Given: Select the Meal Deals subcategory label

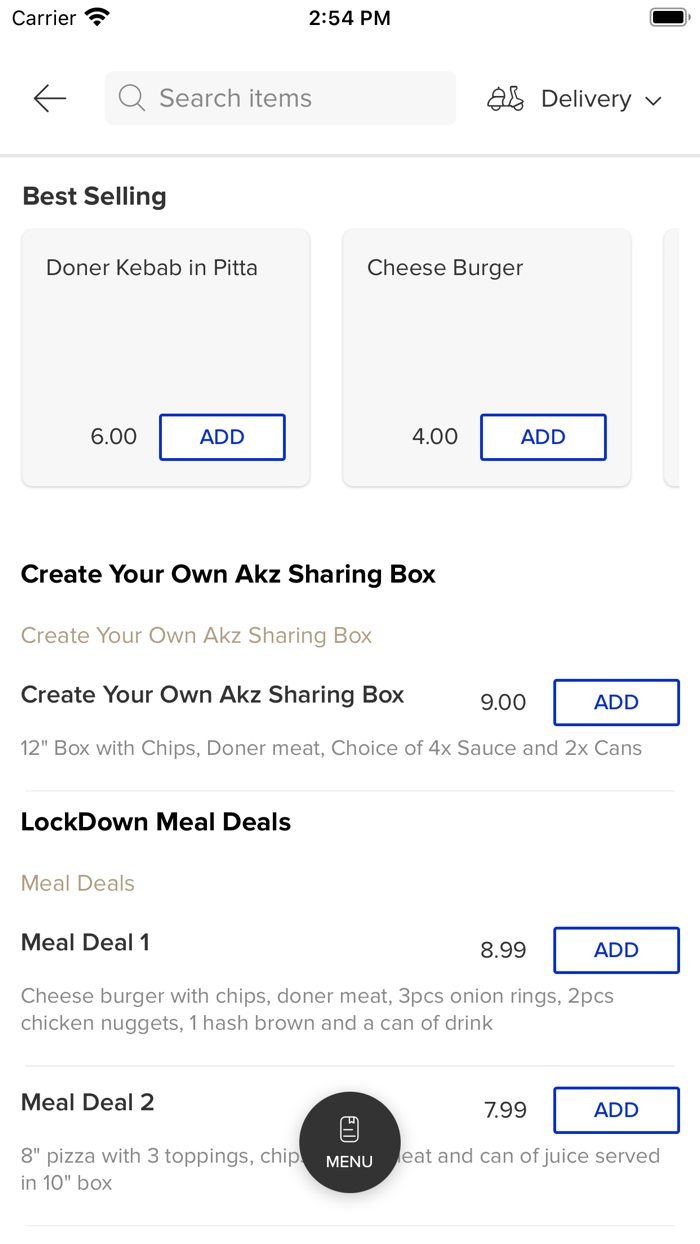Looking at the screenshot, I should tap(78, 883).
